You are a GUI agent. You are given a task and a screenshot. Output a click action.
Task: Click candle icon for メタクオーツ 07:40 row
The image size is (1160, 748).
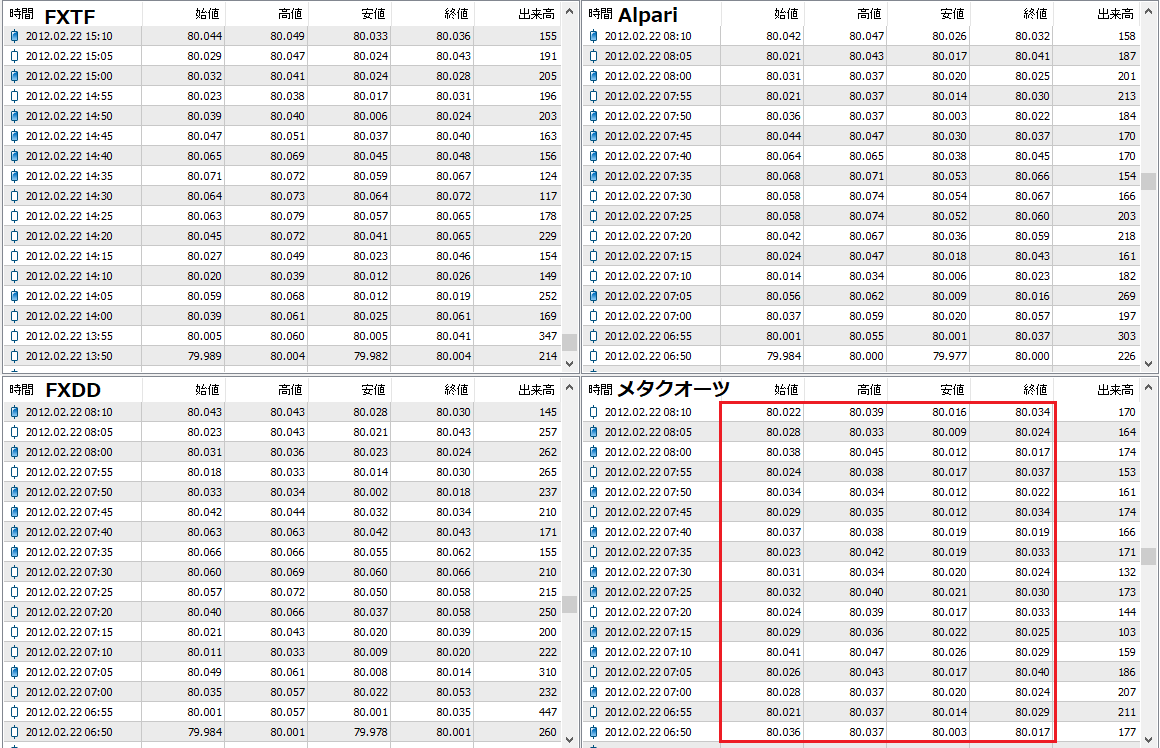[x=593, y=531]
